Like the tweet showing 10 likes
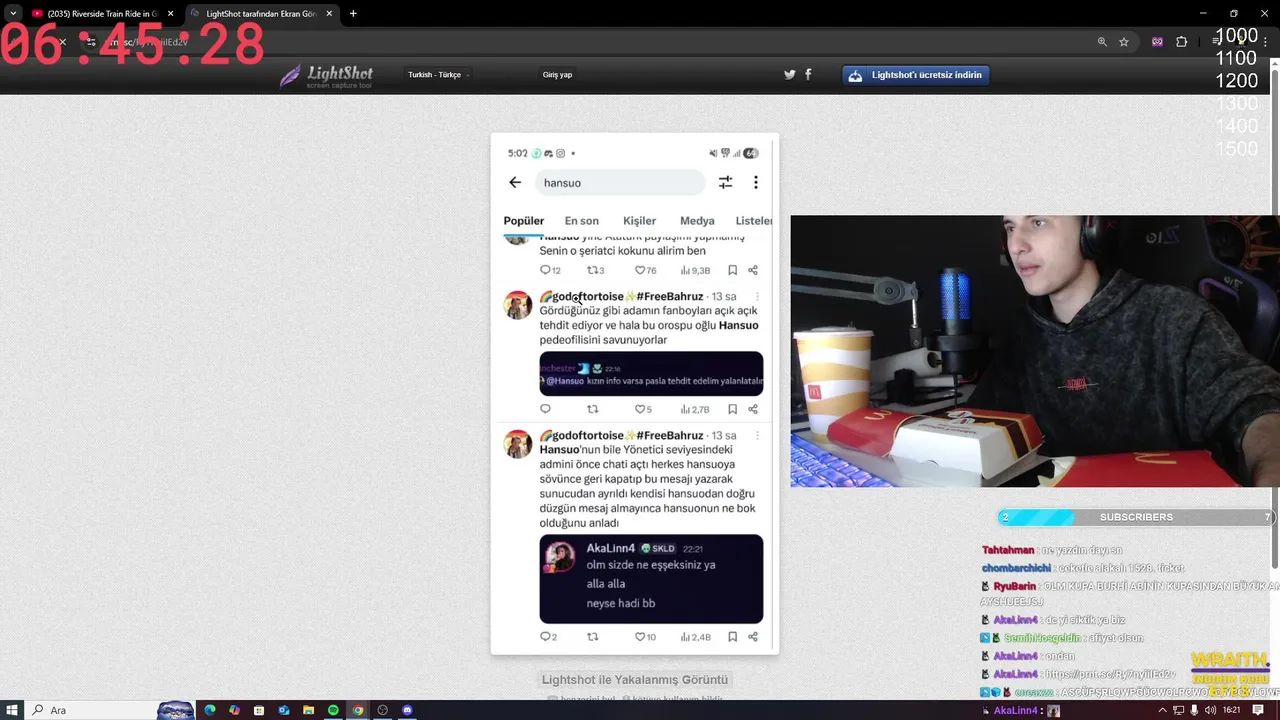Image resolution: width=1280 pixels, height=720 pixels. click(x=640, y=637)
